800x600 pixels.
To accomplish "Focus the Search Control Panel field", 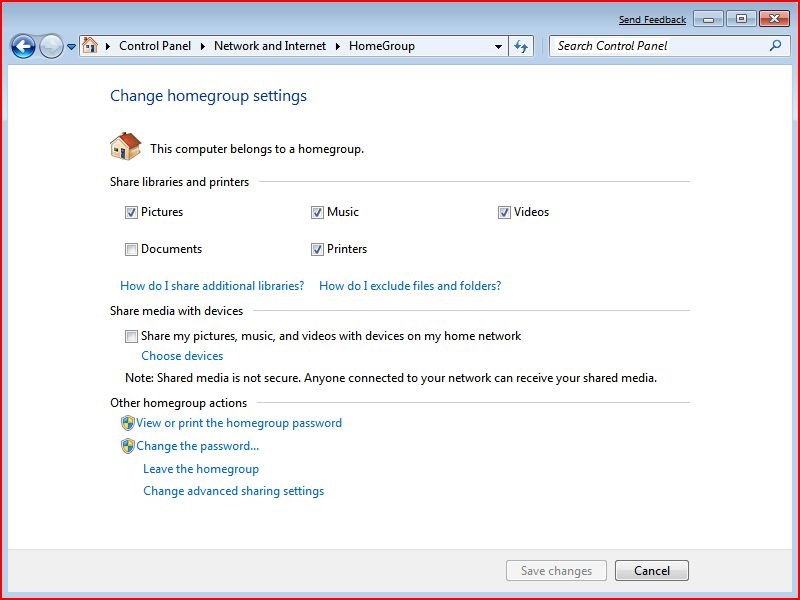I will click(662, 46).
